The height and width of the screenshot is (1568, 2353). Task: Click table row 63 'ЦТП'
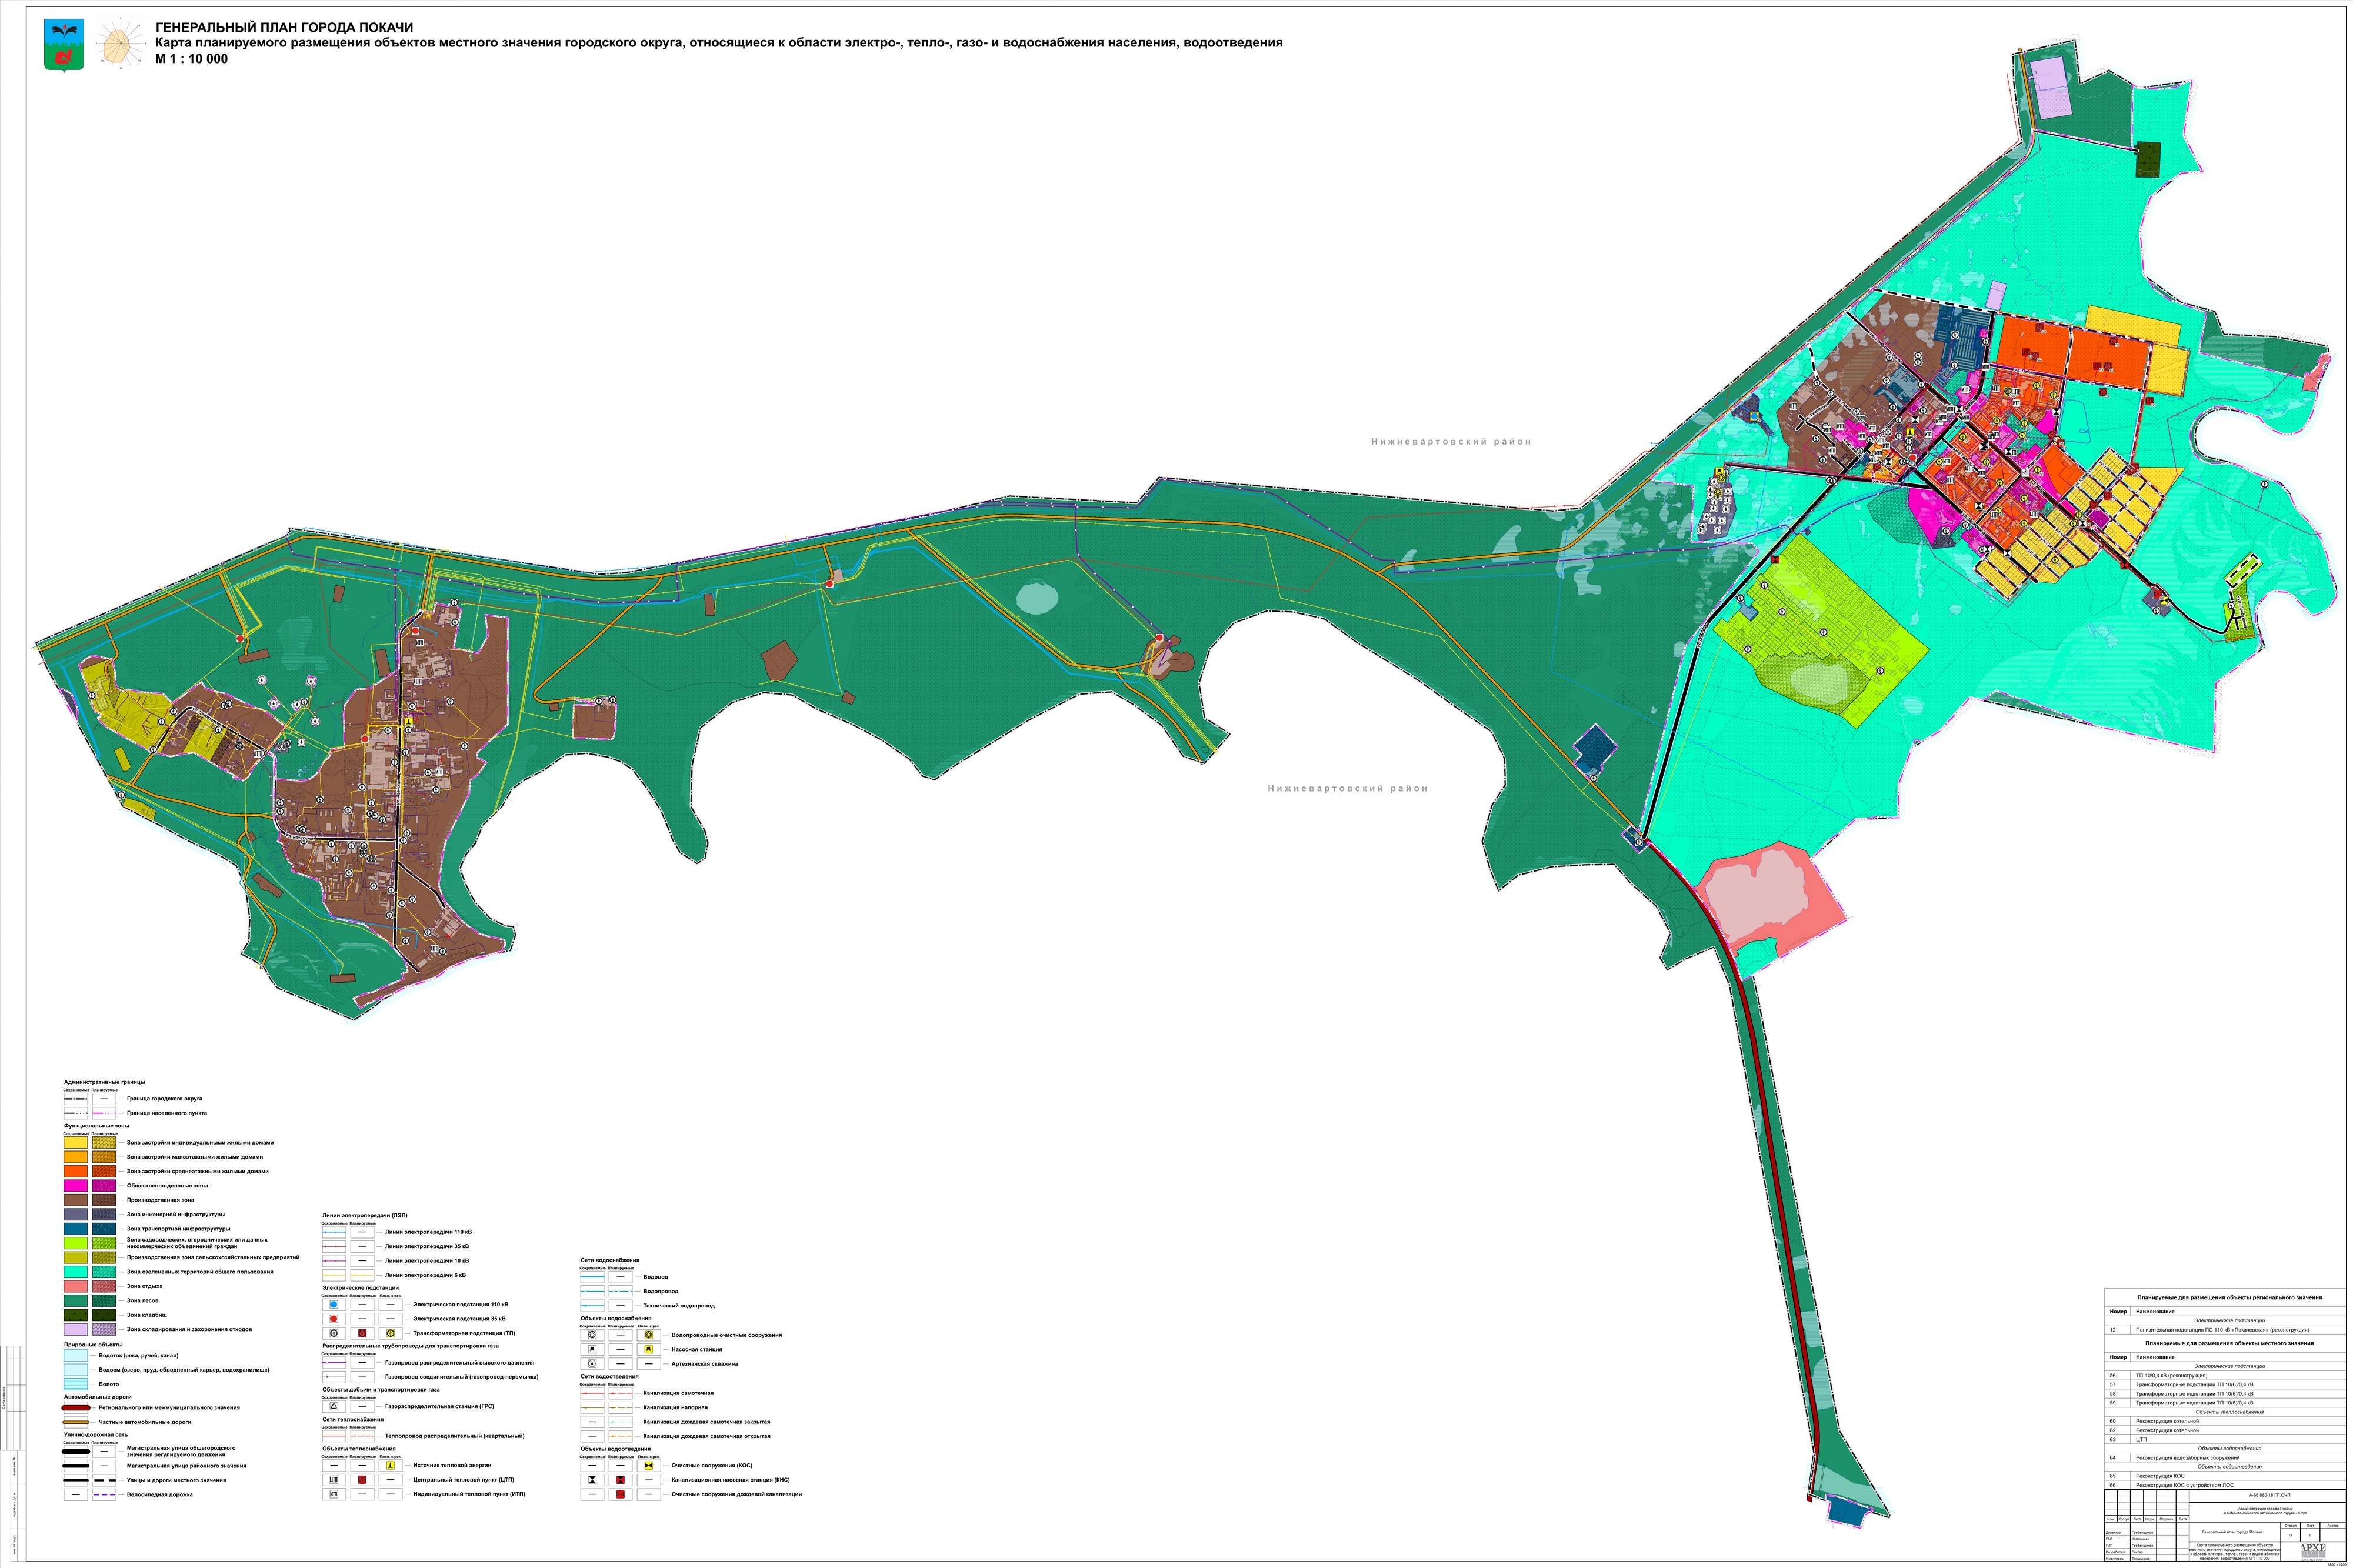click(x=2224, y=1440)
